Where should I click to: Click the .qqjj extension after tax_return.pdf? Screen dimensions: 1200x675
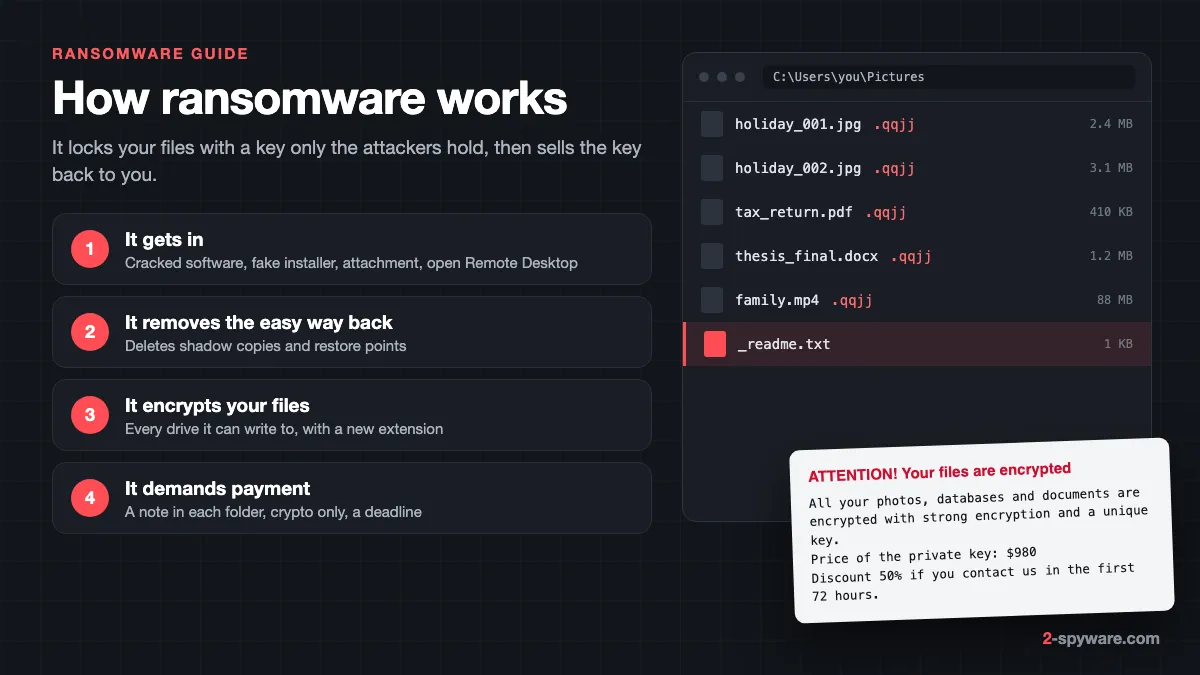pos(886,213)
